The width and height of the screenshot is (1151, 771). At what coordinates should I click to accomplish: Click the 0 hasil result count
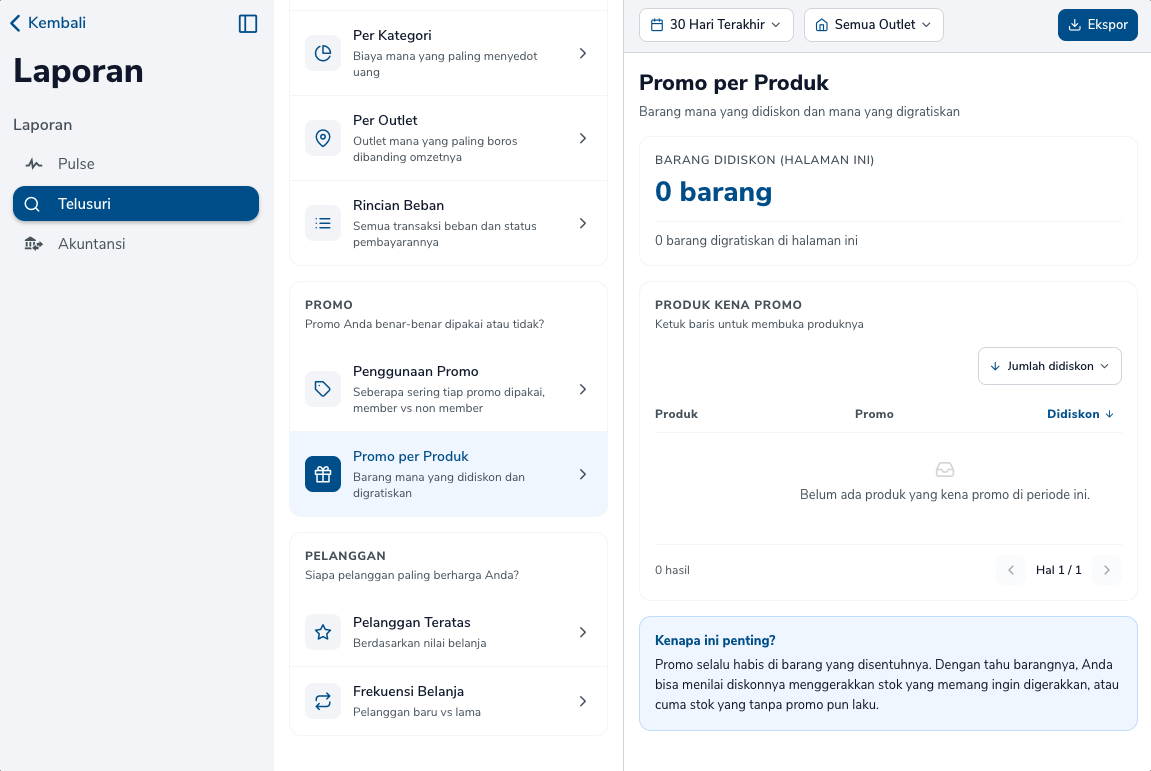coord(672,570)
